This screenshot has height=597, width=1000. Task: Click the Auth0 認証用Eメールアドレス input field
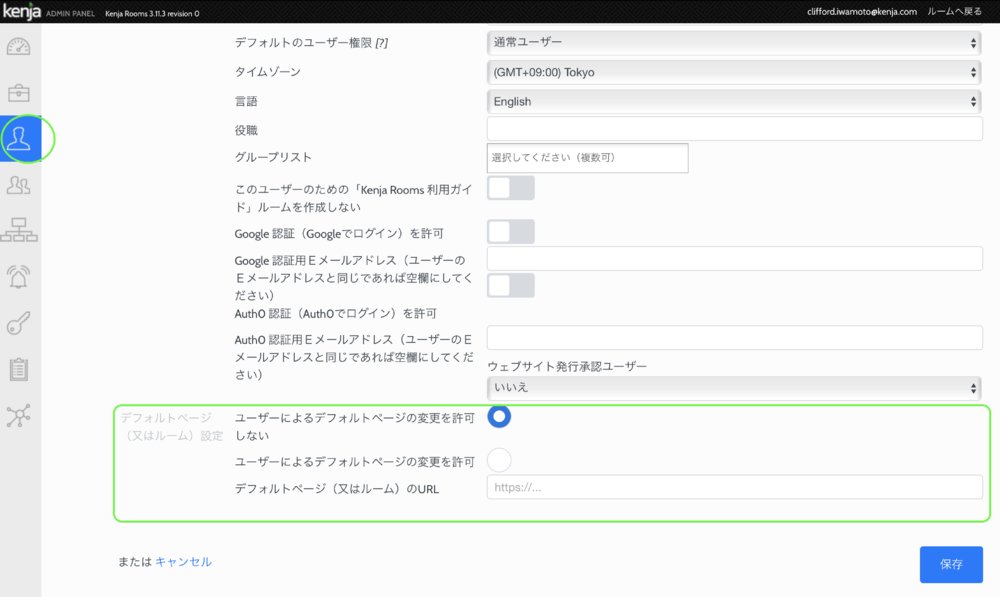tap(735, 337)
